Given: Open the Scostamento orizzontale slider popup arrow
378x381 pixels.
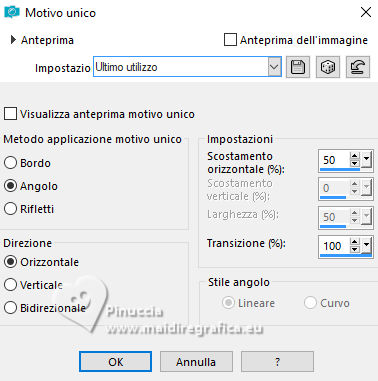Looking at the screenshot, I should (366, 159).
